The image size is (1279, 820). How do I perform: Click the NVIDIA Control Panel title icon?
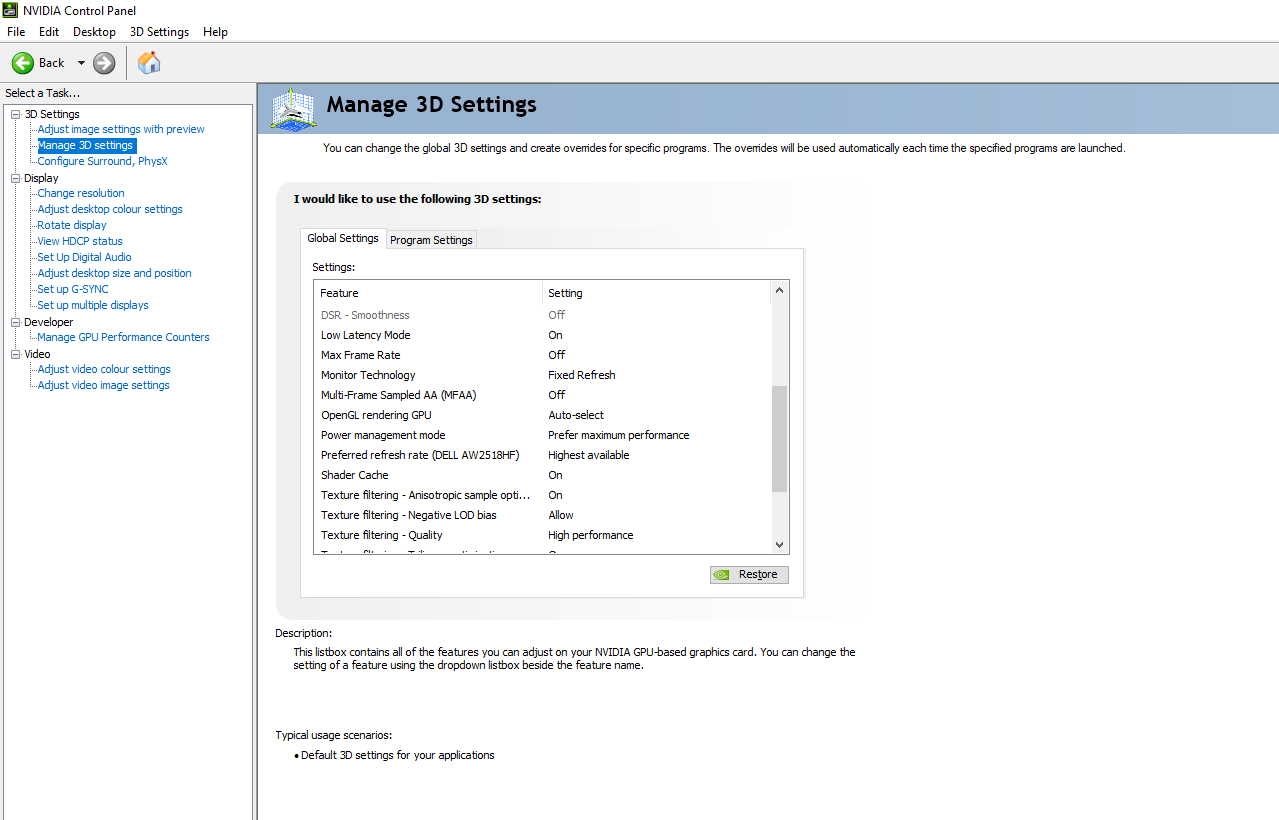click(x=10, y=10)
